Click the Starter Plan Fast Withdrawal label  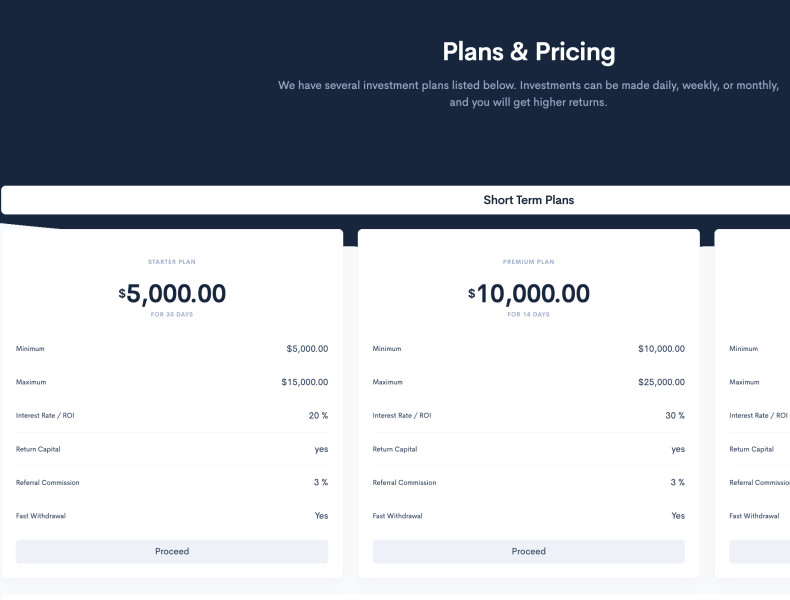pos(41,516)
